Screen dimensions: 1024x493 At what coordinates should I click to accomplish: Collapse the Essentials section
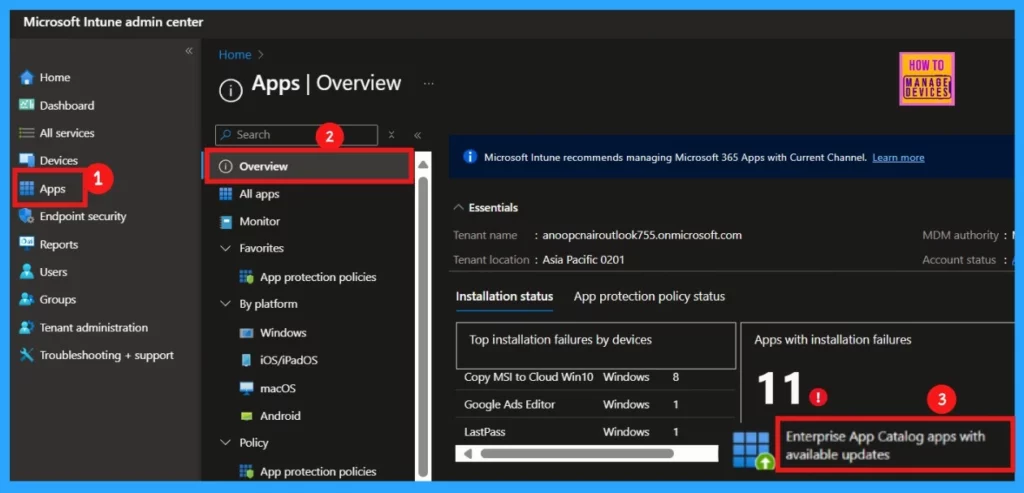click(458, 208)
